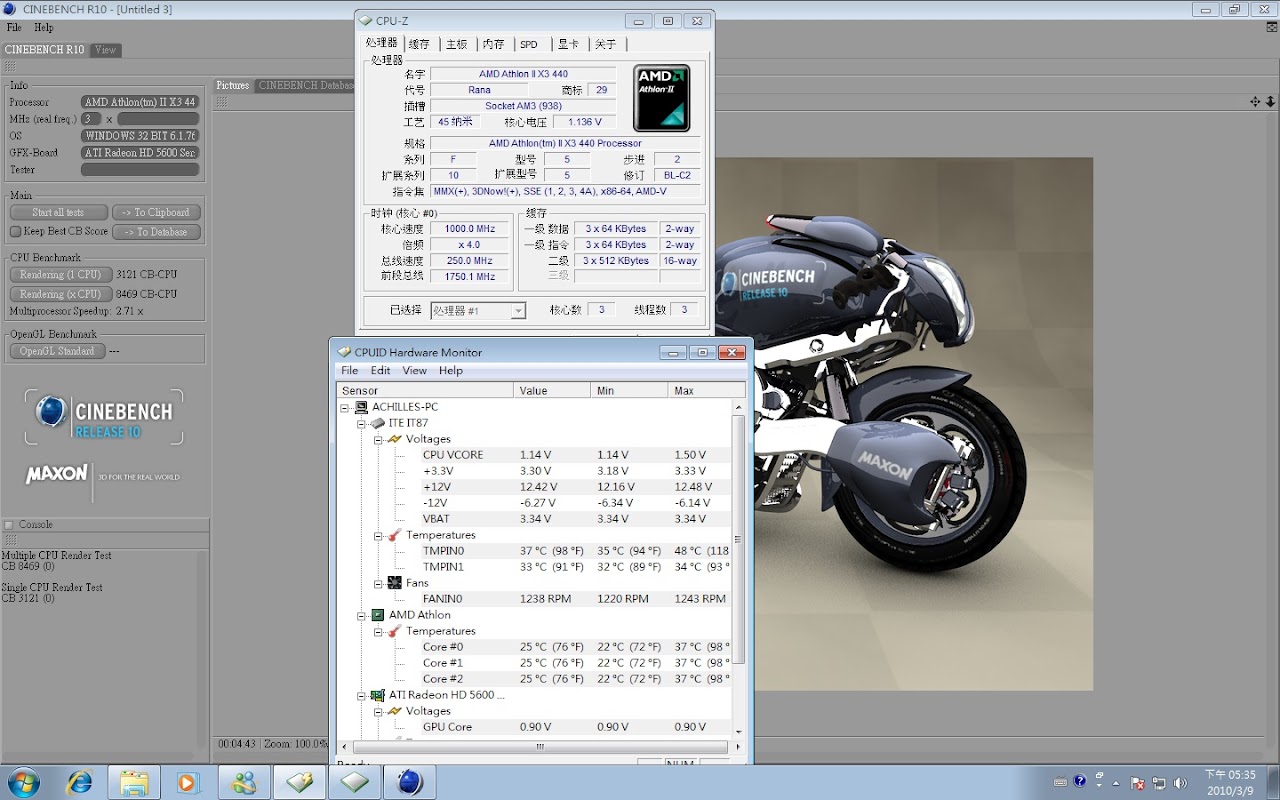The height and width of the screenshot is (800, 1280).
Task: Click the keyboard input method tray icon
Action: pyautogui.click(x=1061, y=782)
